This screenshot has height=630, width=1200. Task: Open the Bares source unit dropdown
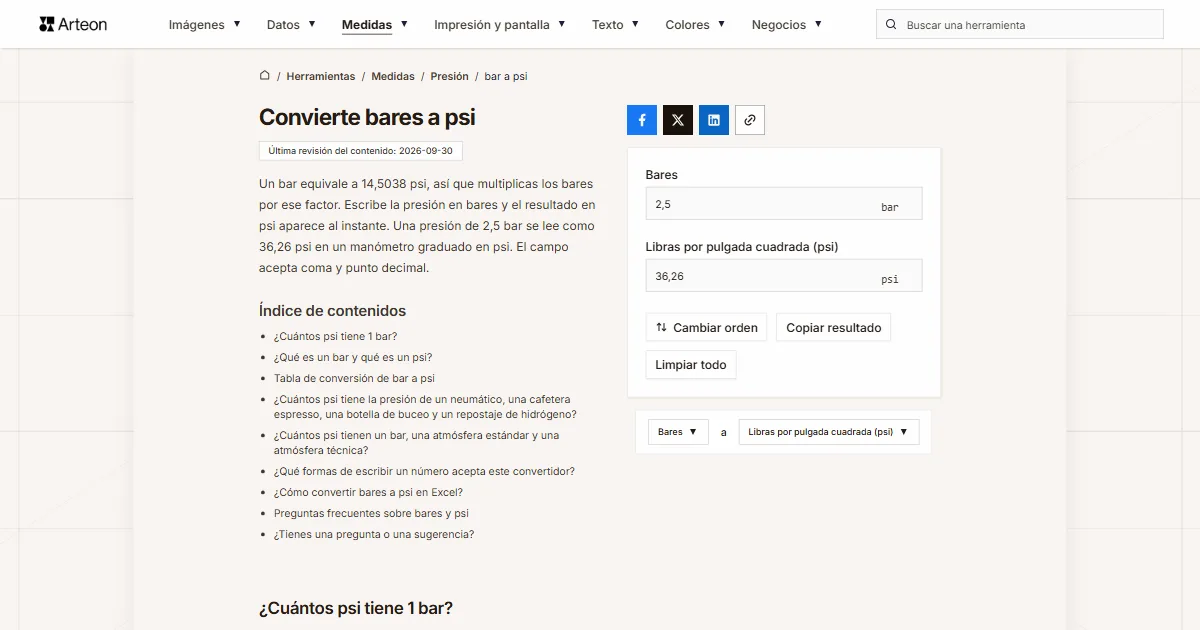click(678, 432)
